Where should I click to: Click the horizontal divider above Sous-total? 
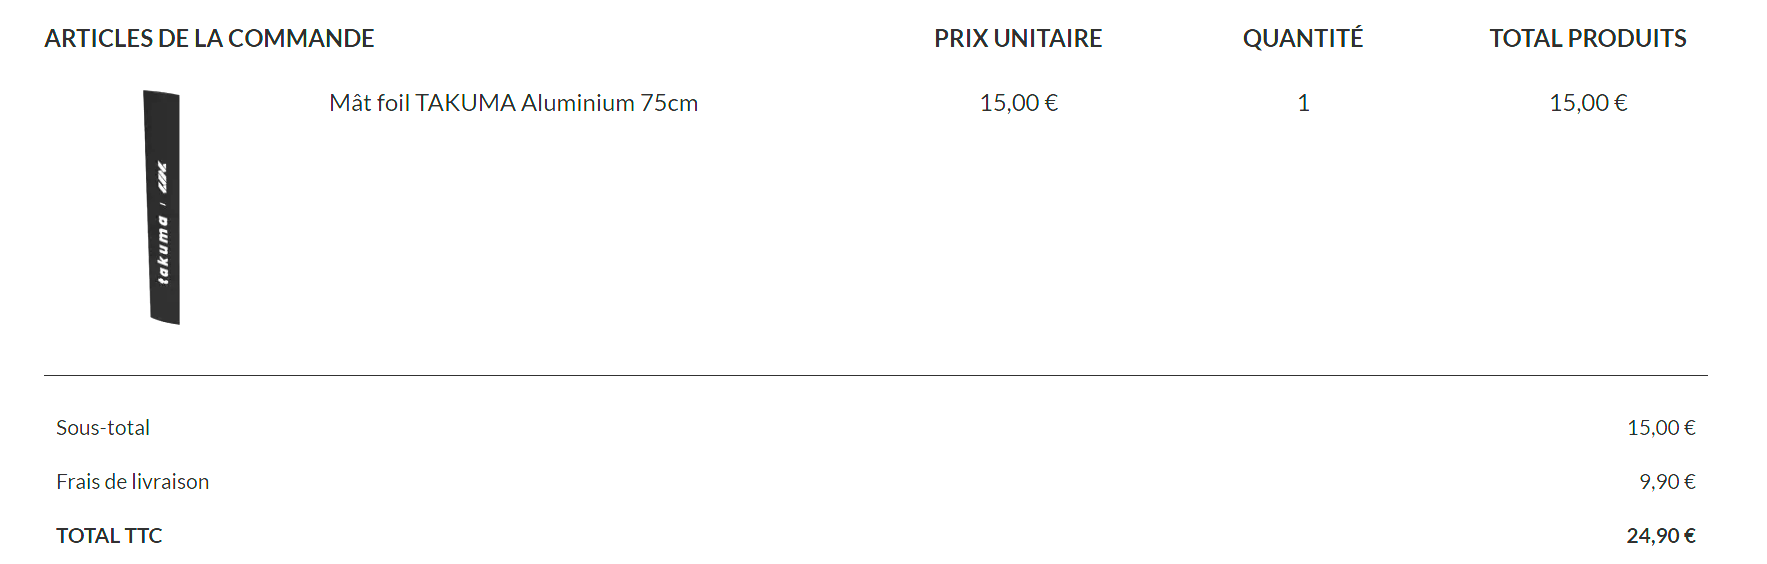tap(875, 375)
